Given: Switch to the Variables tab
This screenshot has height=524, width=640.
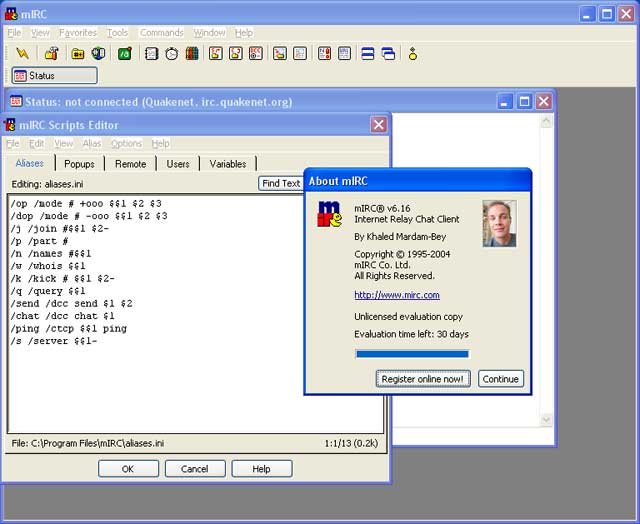Looking at the screenshot, I should (228, 164).
